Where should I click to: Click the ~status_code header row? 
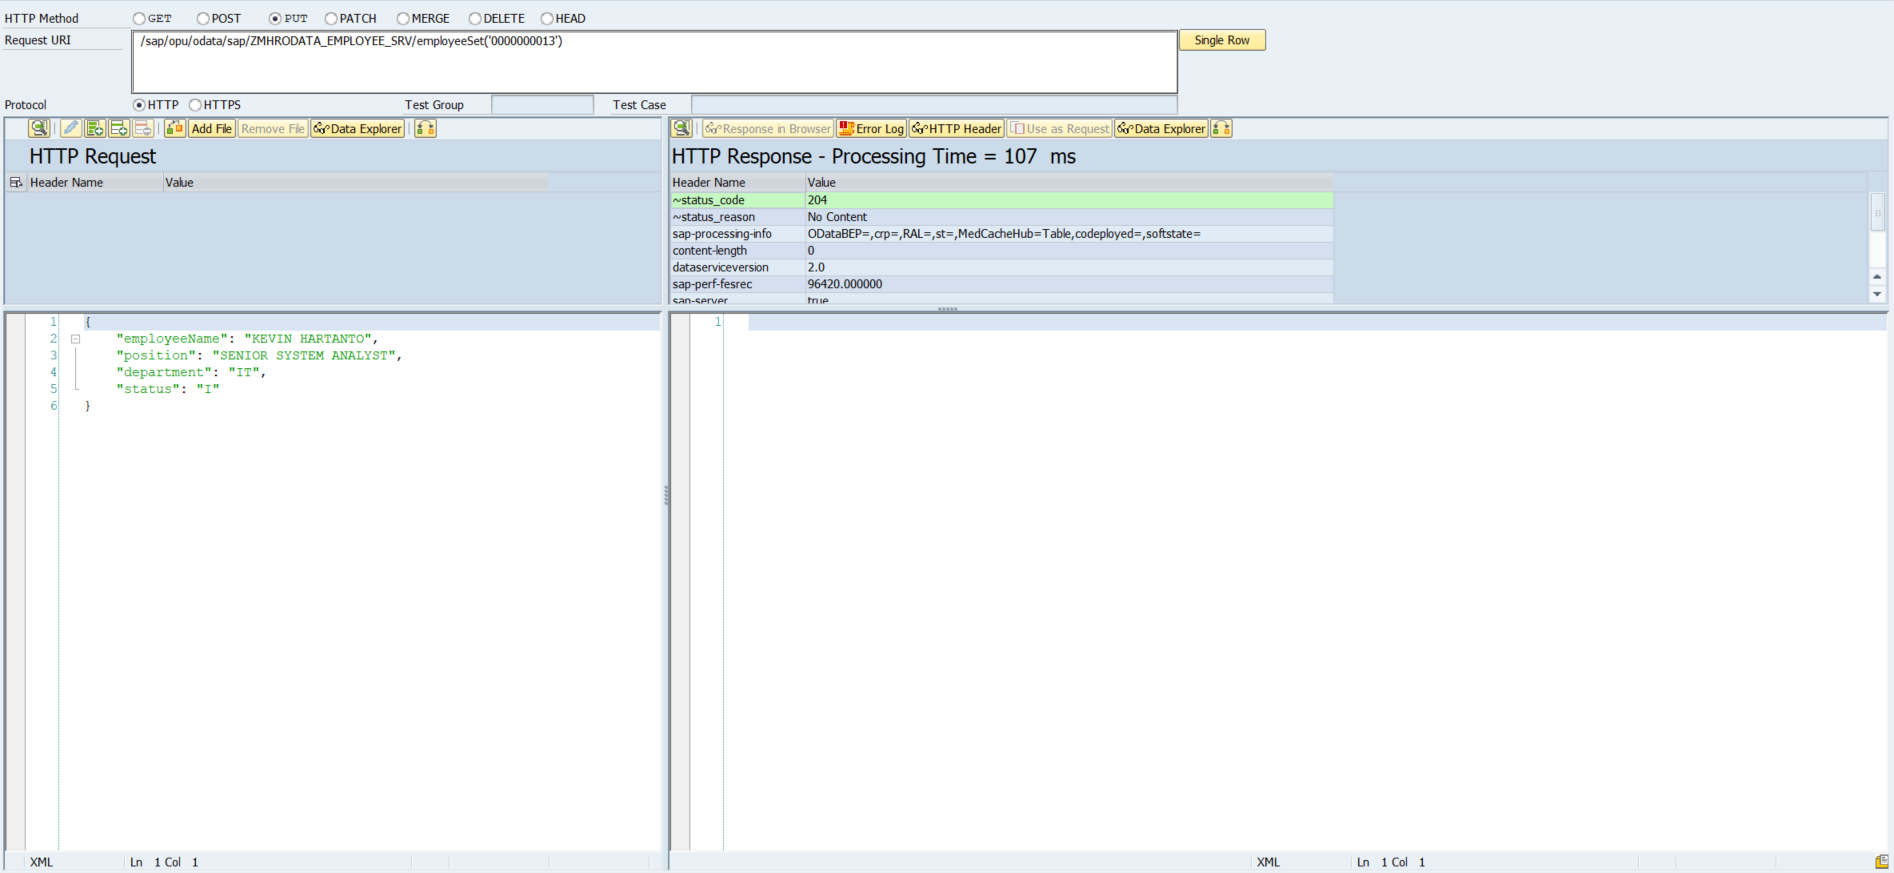pyautogui.click(x=1001, y=200)
